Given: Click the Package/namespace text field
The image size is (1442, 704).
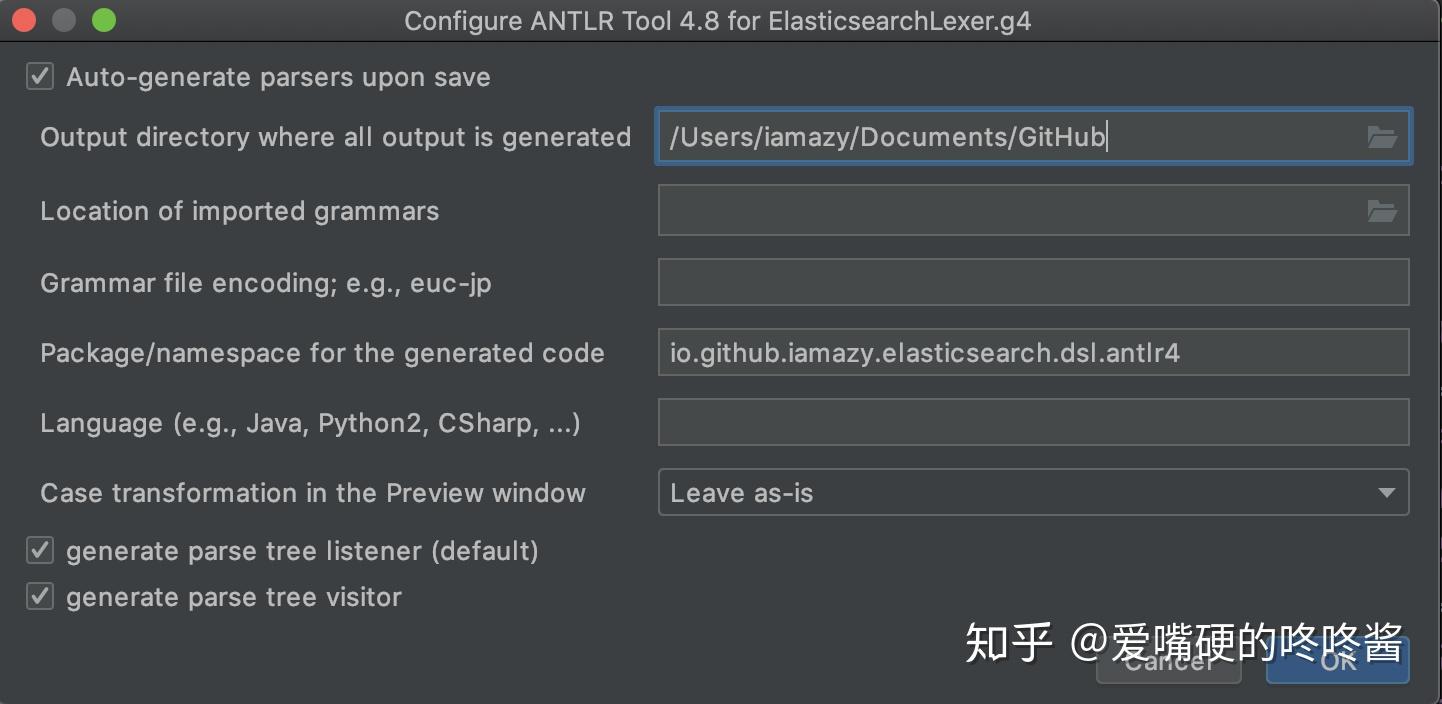Looking at the screenshot, I should pos(1032,353).
